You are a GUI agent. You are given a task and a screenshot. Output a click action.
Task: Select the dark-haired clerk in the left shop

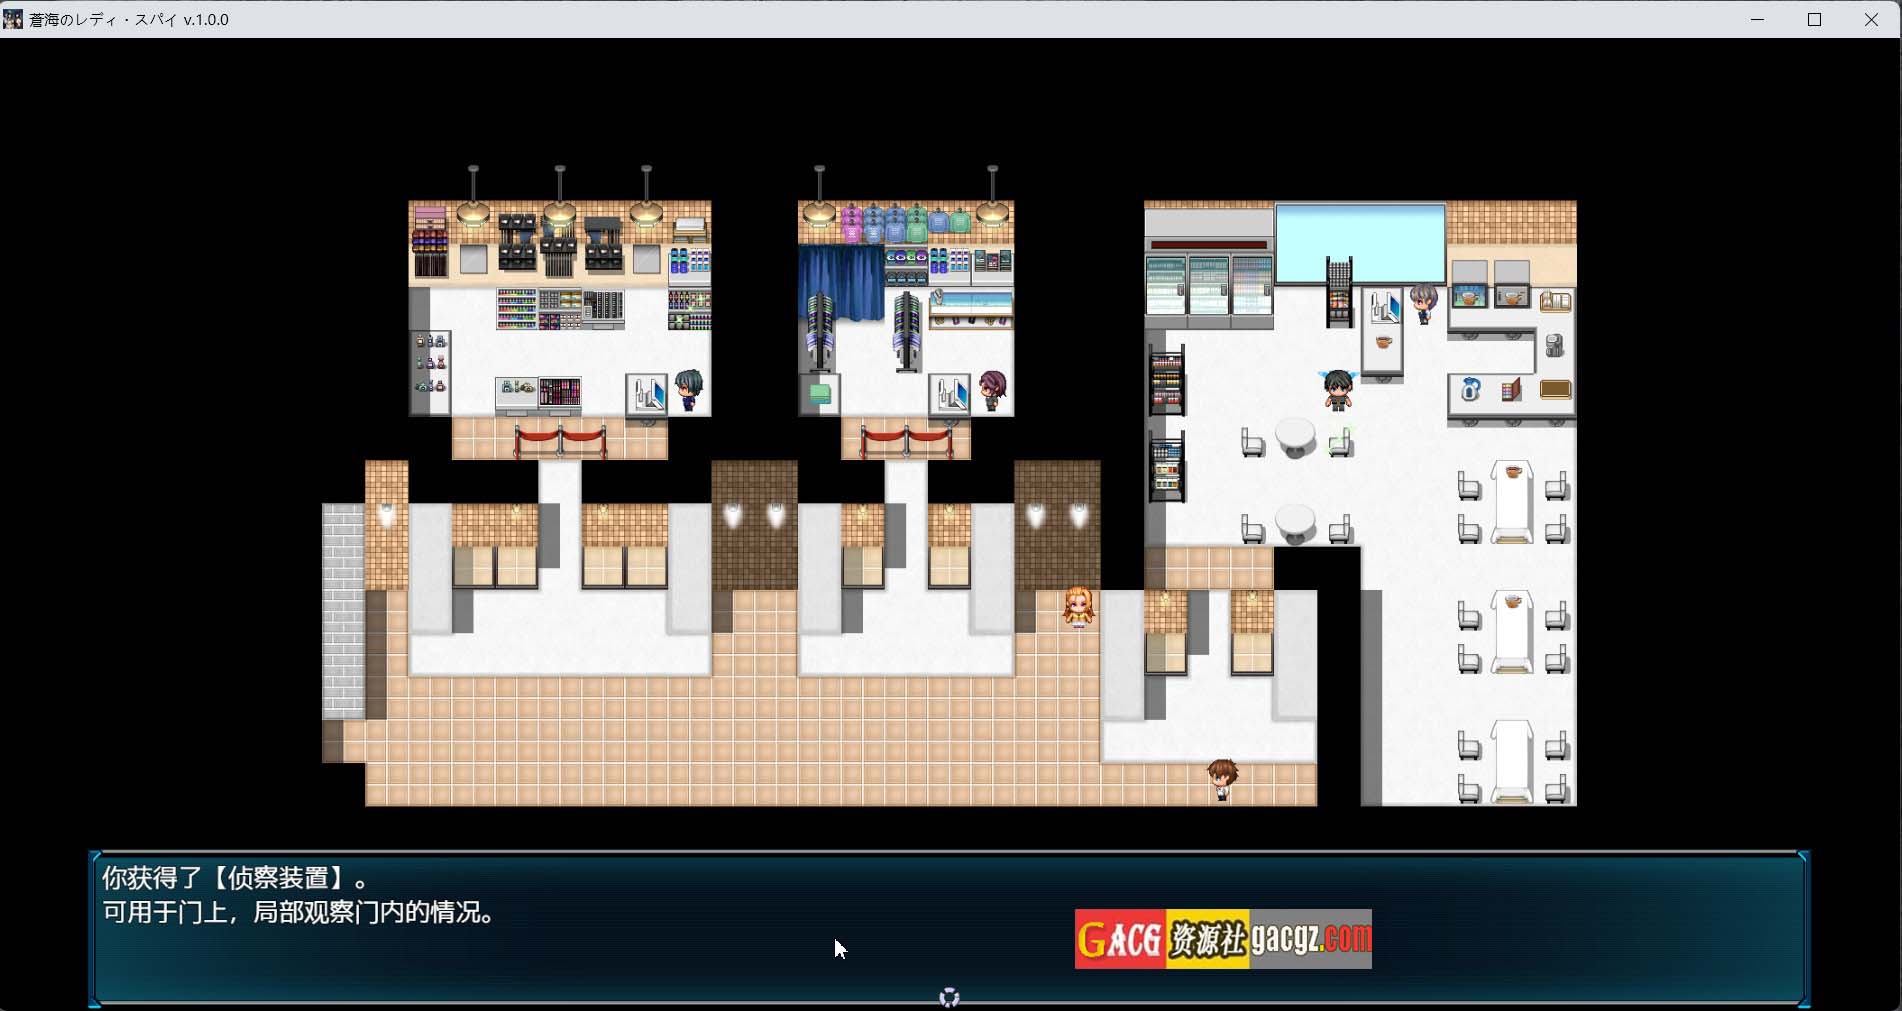click(688, 390)
